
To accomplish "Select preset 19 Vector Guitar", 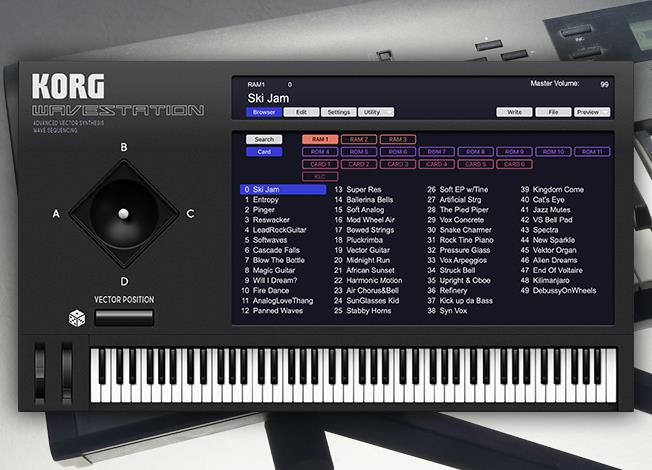I will point(362,250).
